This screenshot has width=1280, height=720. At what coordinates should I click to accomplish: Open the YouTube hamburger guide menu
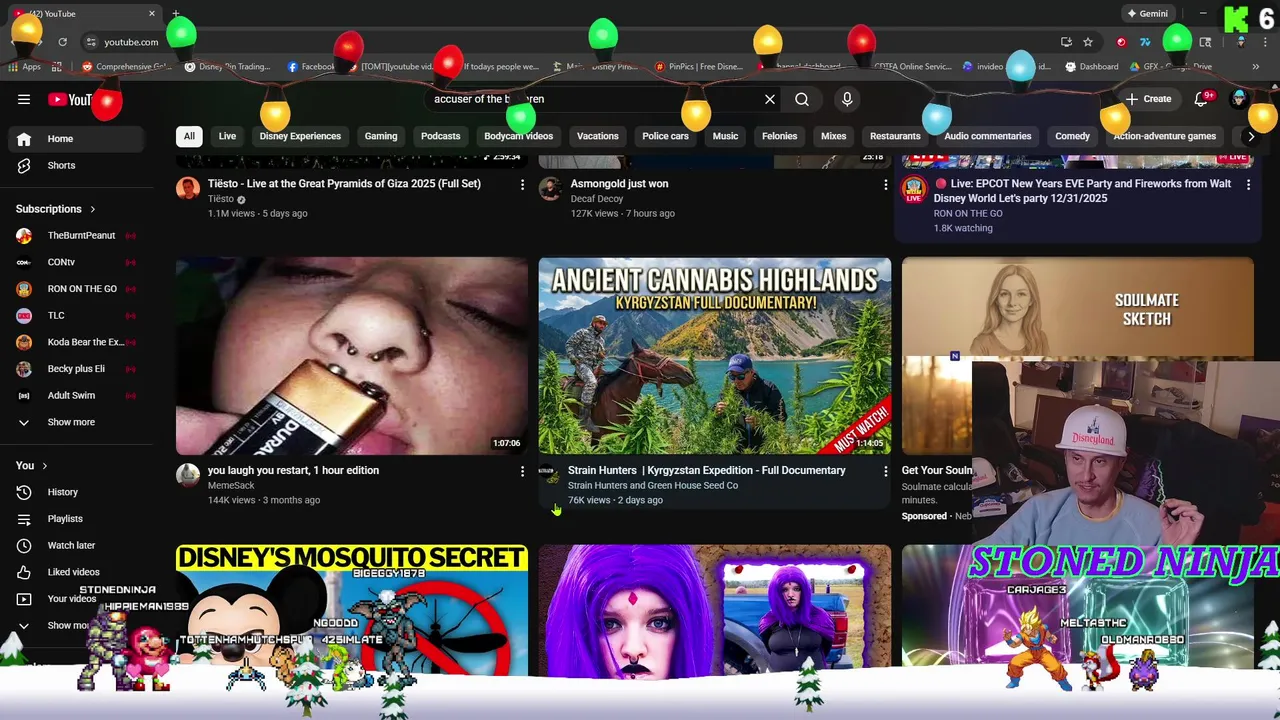(x=24, y=99)
